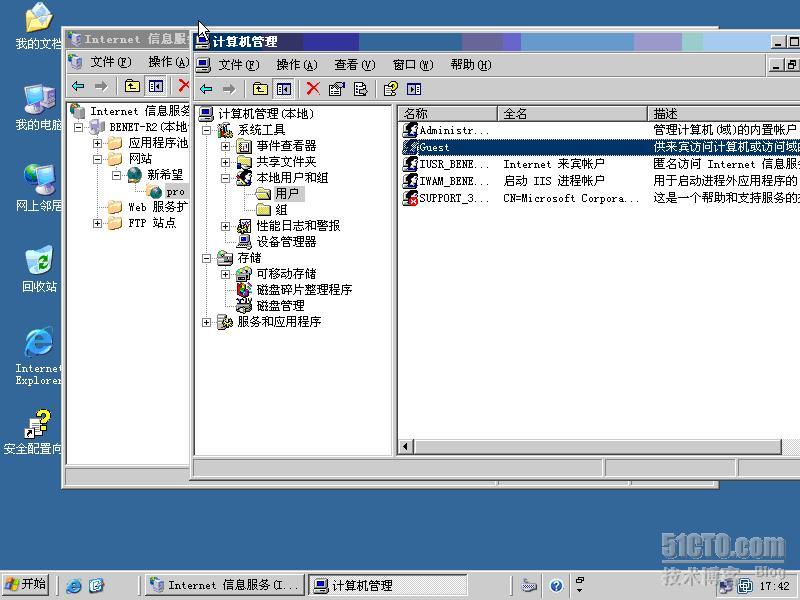The image size is (800, 600).
Task: Expand Event Viewer node
Action: [225, 146]
